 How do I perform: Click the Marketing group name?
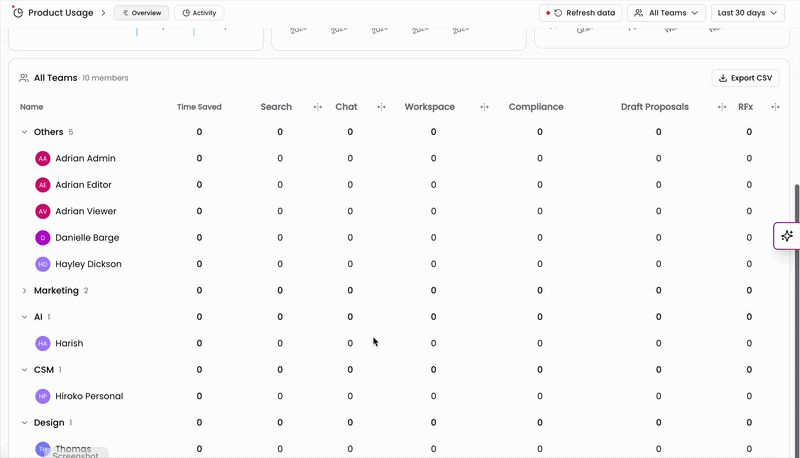[x=56, y=291]
